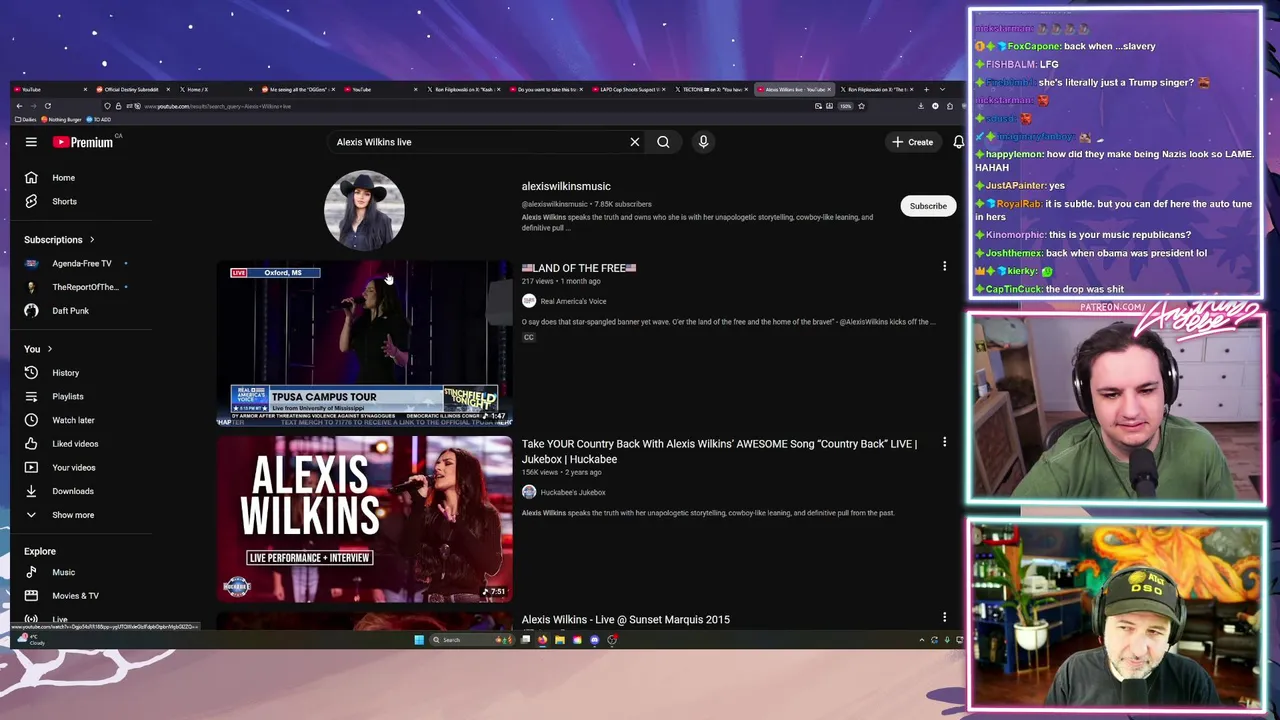
Task: Open the Create button
Action: point(913,142)
